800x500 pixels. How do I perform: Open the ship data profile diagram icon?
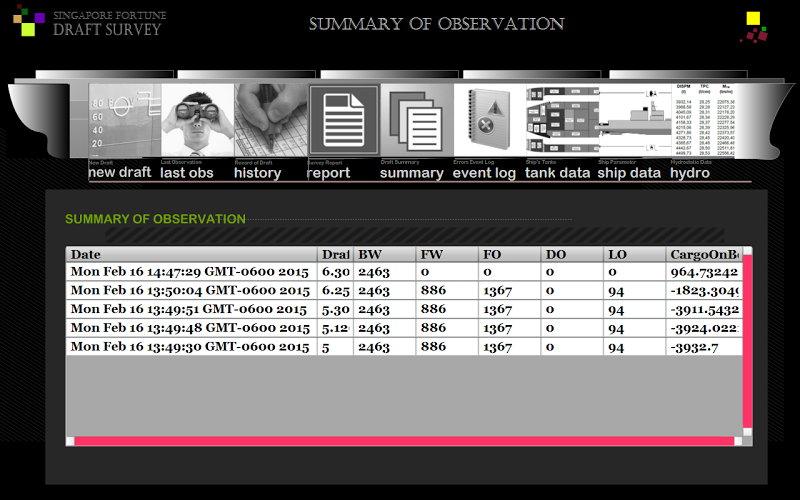click(x=635, y=120)
